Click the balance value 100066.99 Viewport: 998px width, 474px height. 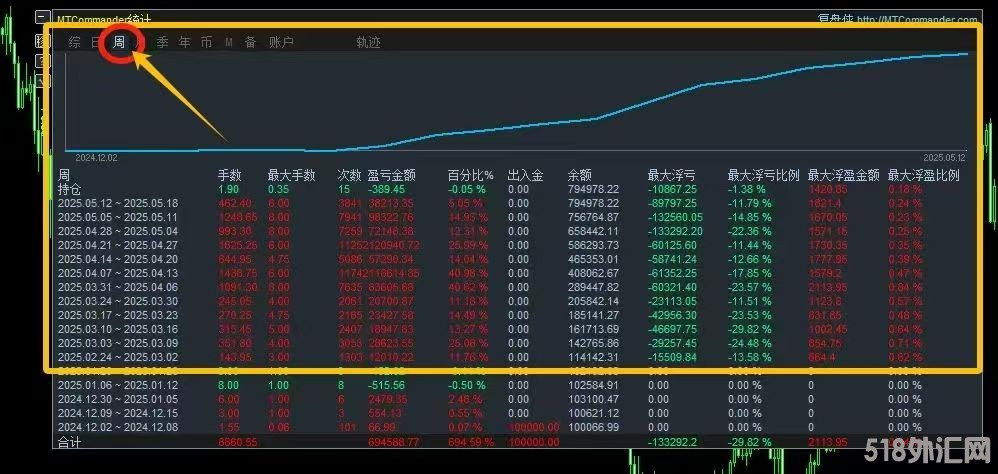click(593, 428)
